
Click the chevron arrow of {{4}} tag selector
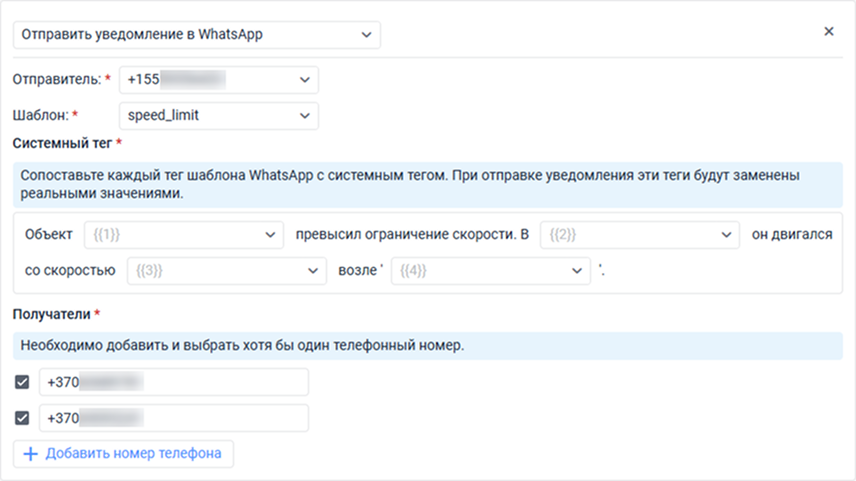[x=577, y=271]
